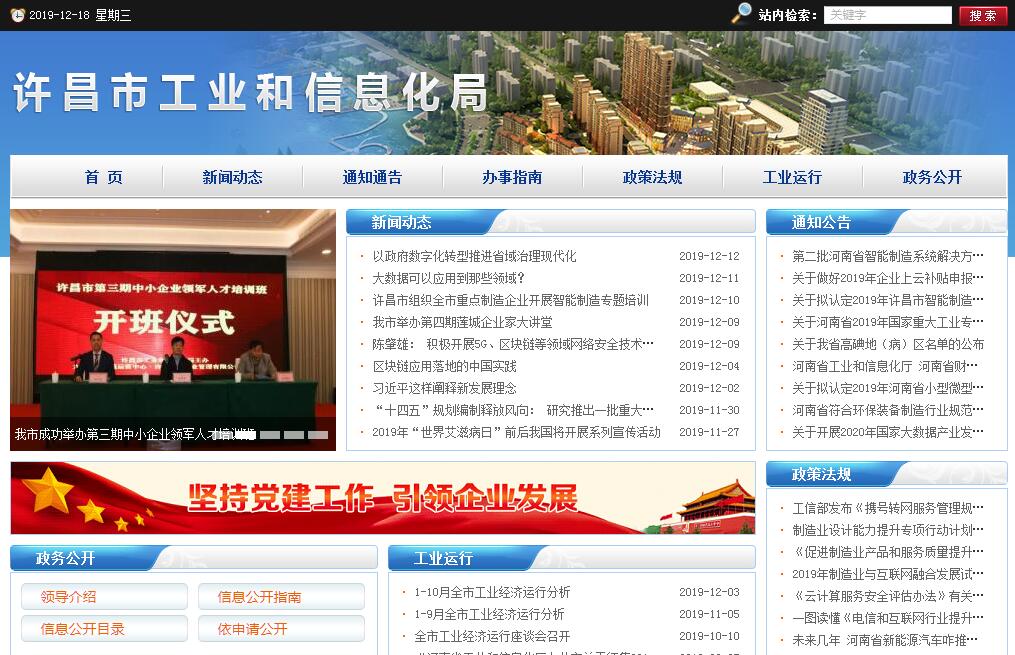Open notice 关于河南省2019年国家重大工业专…
The width and height of the screenshot is (1015, 655).
(x=887, y=322)
